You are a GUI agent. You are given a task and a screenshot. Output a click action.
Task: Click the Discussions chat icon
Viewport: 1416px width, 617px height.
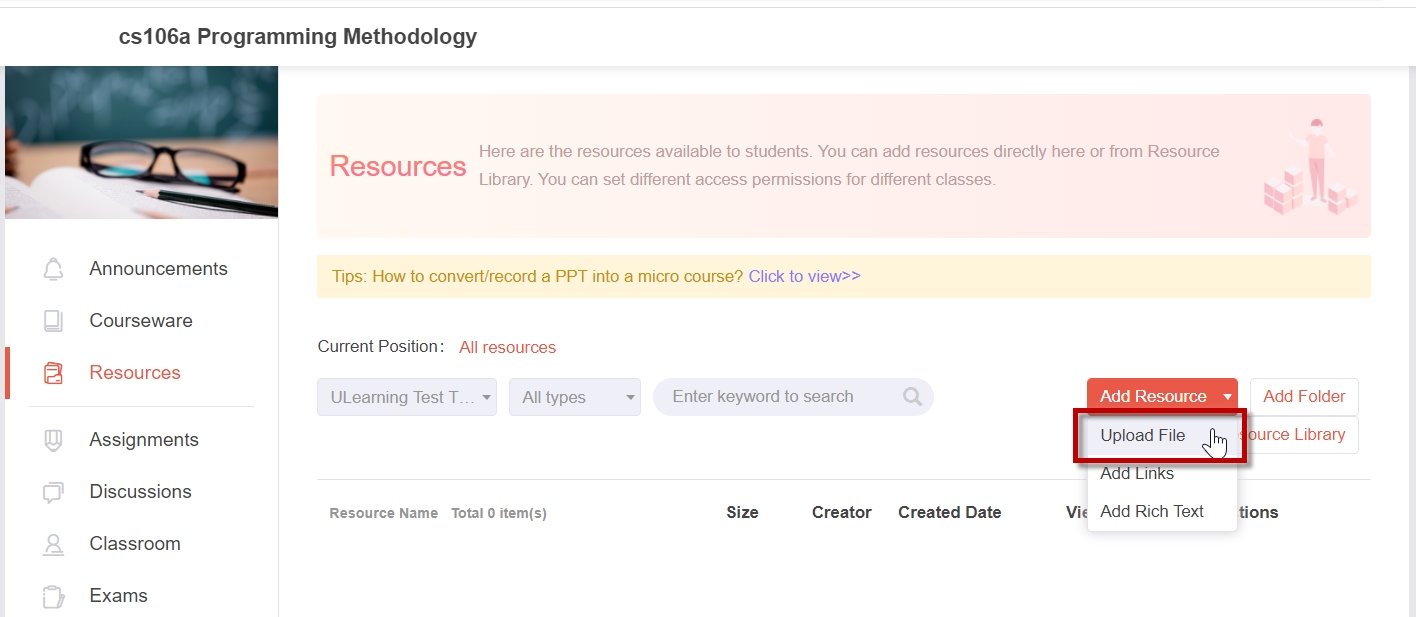pos(53,492)
